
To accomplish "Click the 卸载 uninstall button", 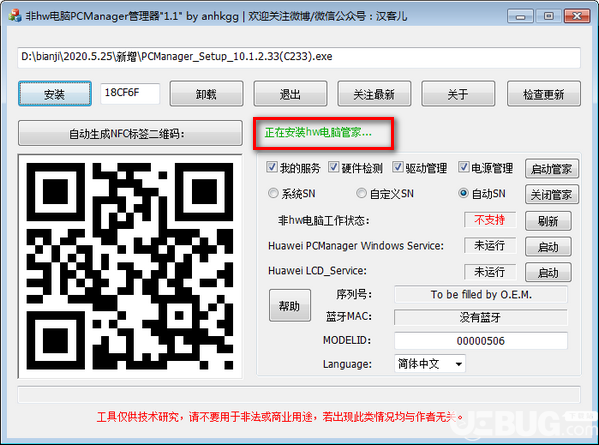I will point(206,94).
